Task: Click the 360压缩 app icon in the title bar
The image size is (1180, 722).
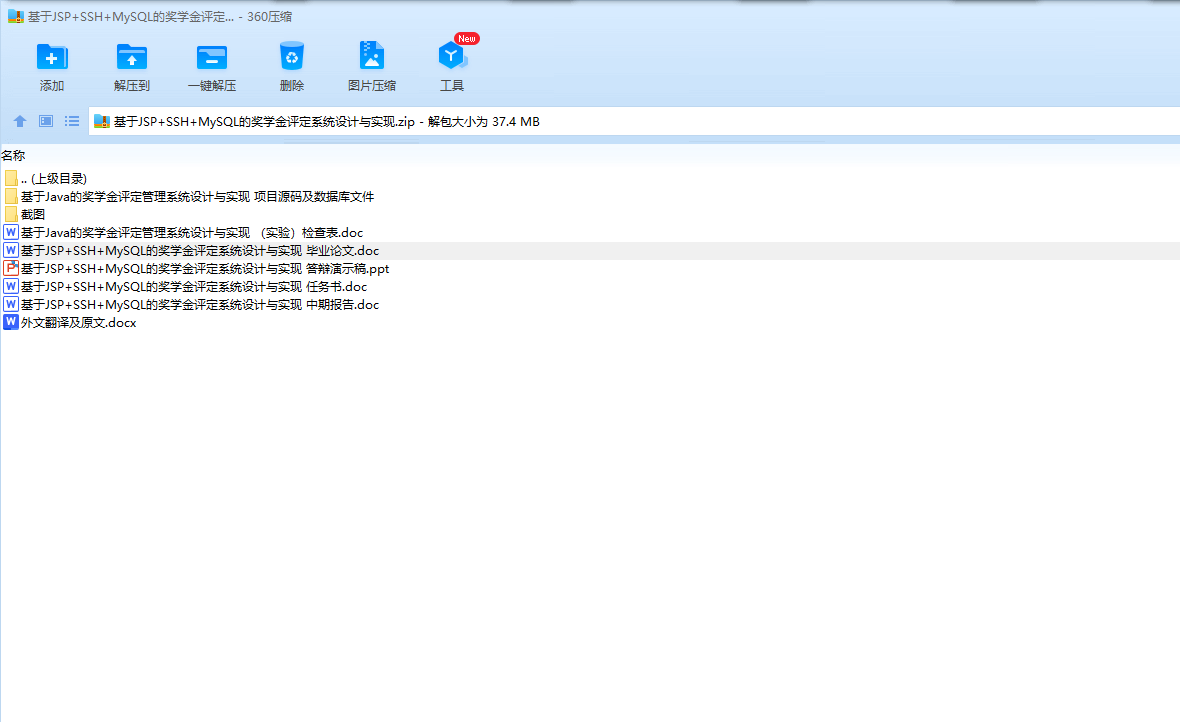Action: [x=16, y=17]
